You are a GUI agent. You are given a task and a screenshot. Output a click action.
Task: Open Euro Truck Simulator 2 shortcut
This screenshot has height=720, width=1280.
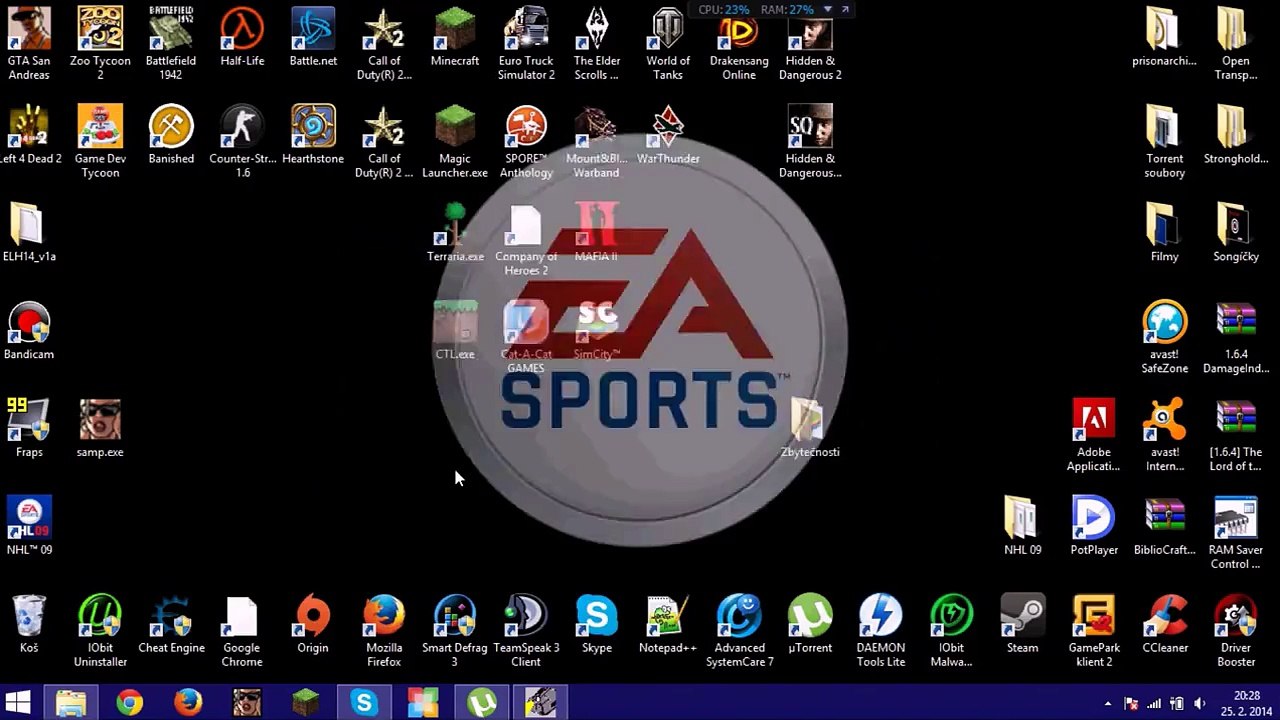(x=526, y=43)
